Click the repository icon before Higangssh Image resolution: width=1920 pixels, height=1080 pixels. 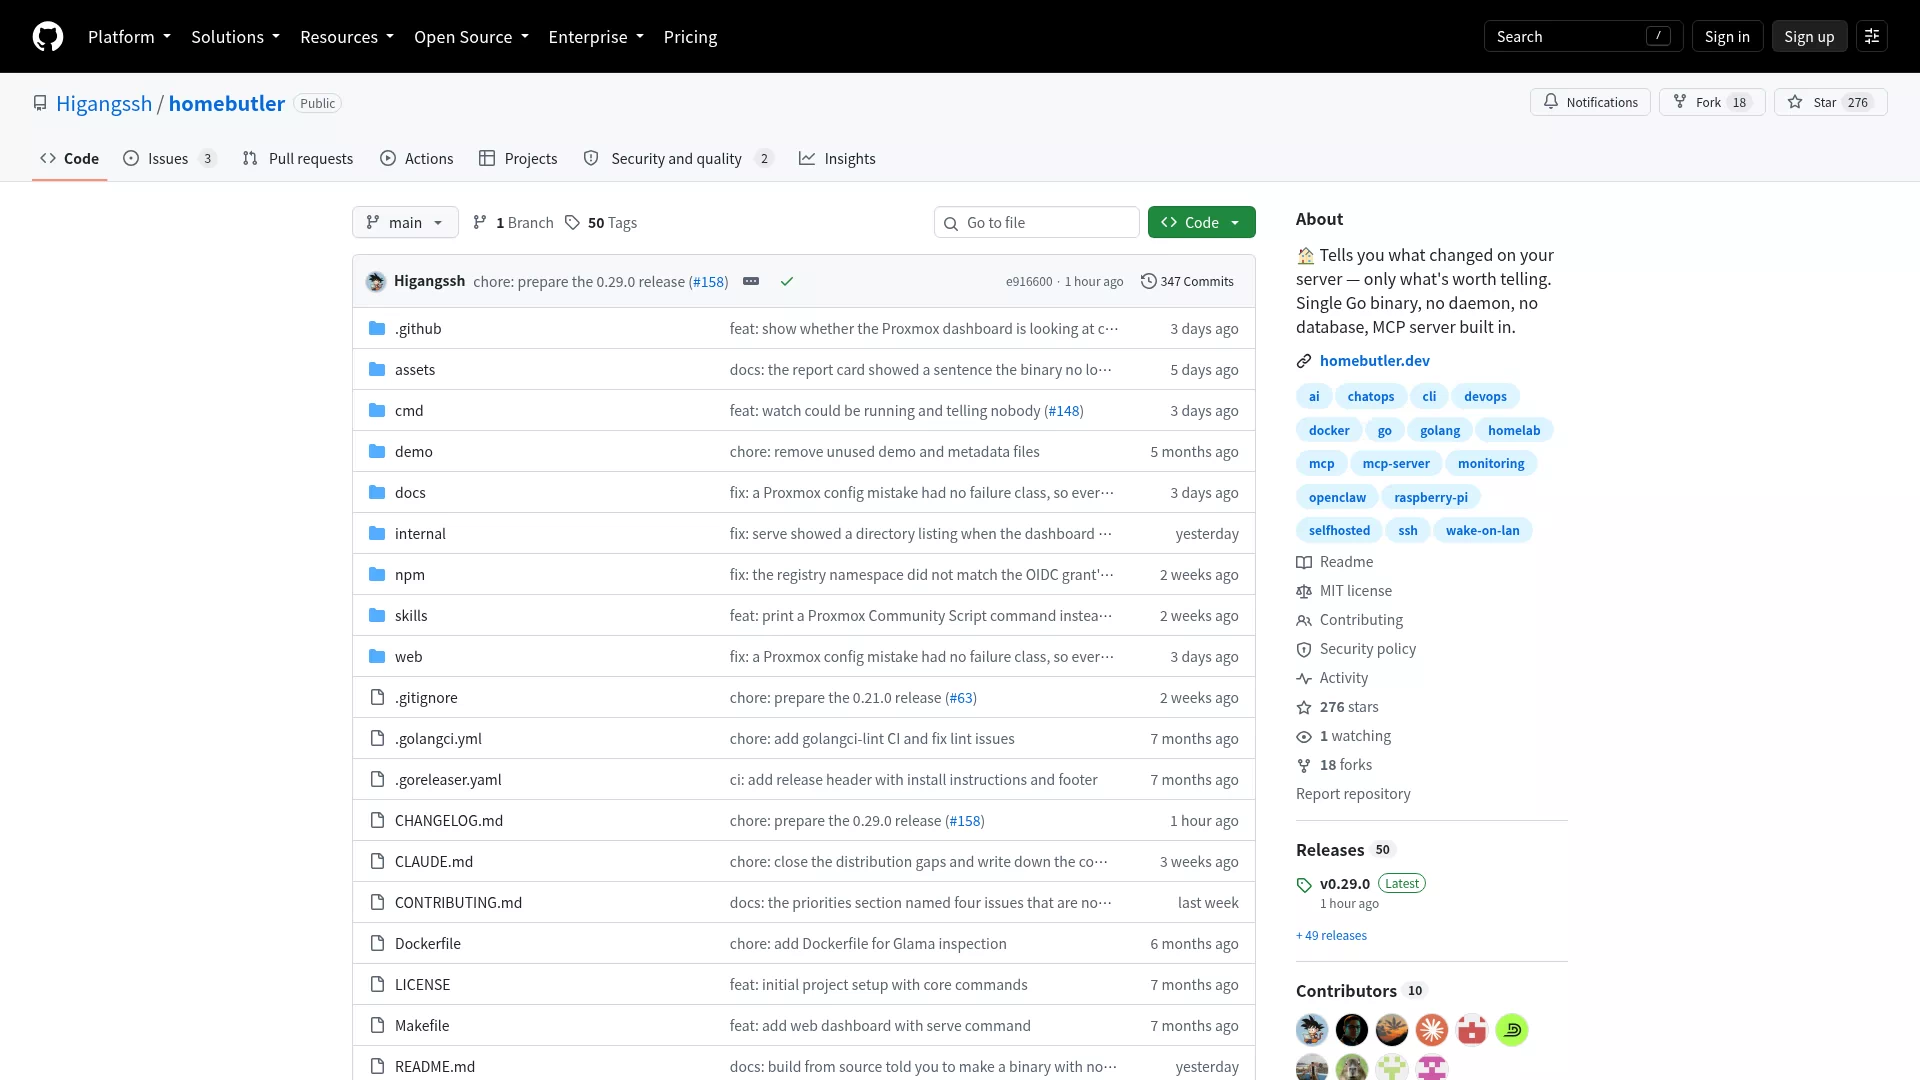click(40, 104)
